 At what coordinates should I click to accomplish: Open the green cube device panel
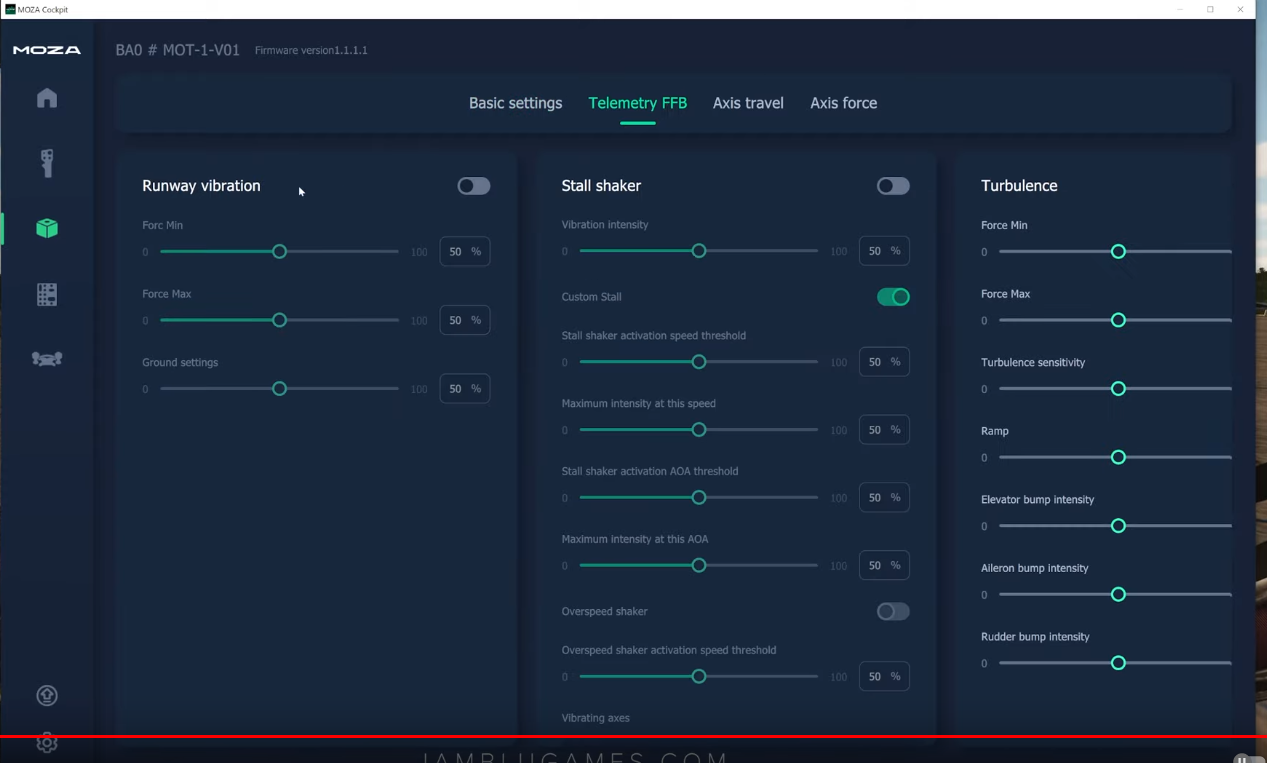46,228
